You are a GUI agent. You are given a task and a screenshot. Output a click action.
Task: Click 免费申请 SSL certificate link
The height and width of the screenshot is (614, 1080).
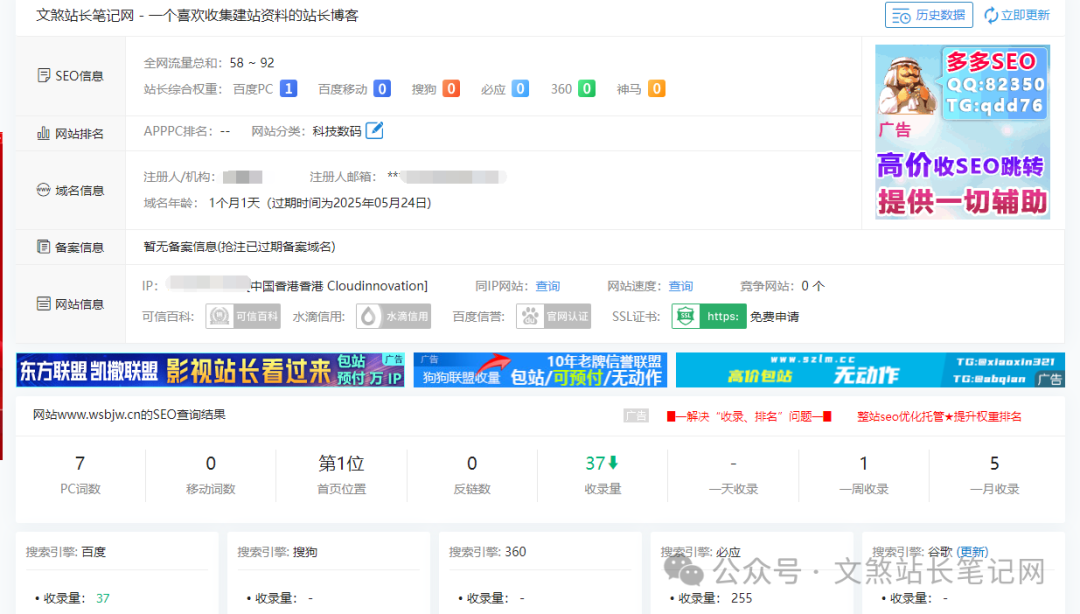(775, 316)
